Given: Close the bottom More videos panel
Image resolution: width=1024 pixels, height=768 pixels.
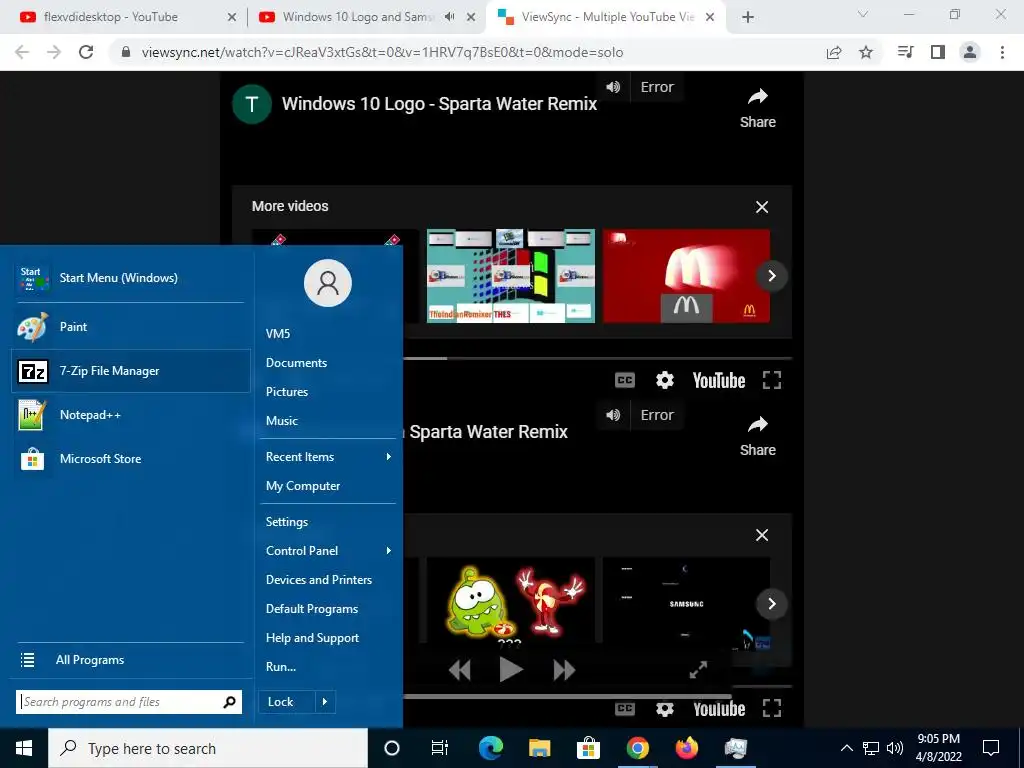Looking at the screenshot, I should 761,536.
